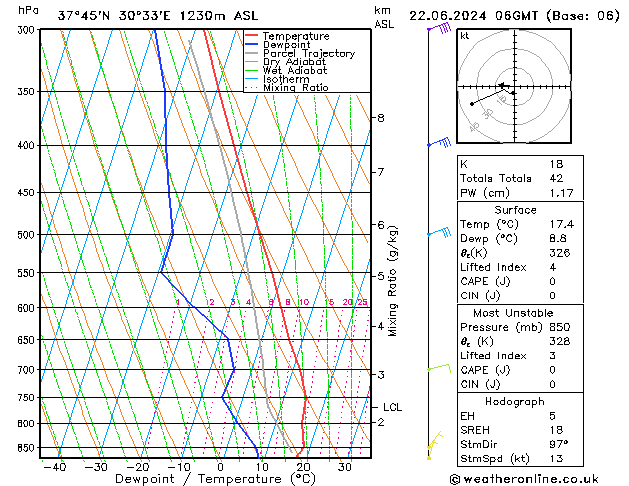Click the purple wind barb at 300 hPa
The width and height of the screenshot is (629, 486).
coord(437,30)
